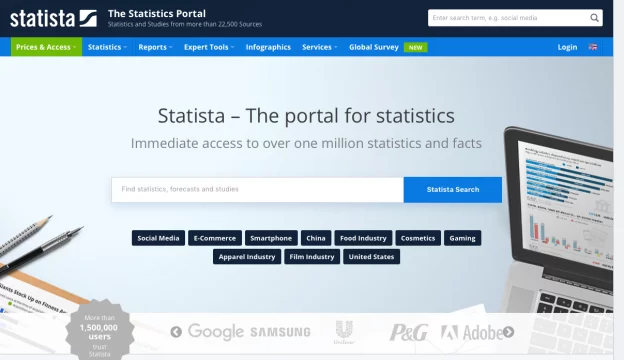
Task: Click the Statista logo icon
Action: tap(88, 18)
